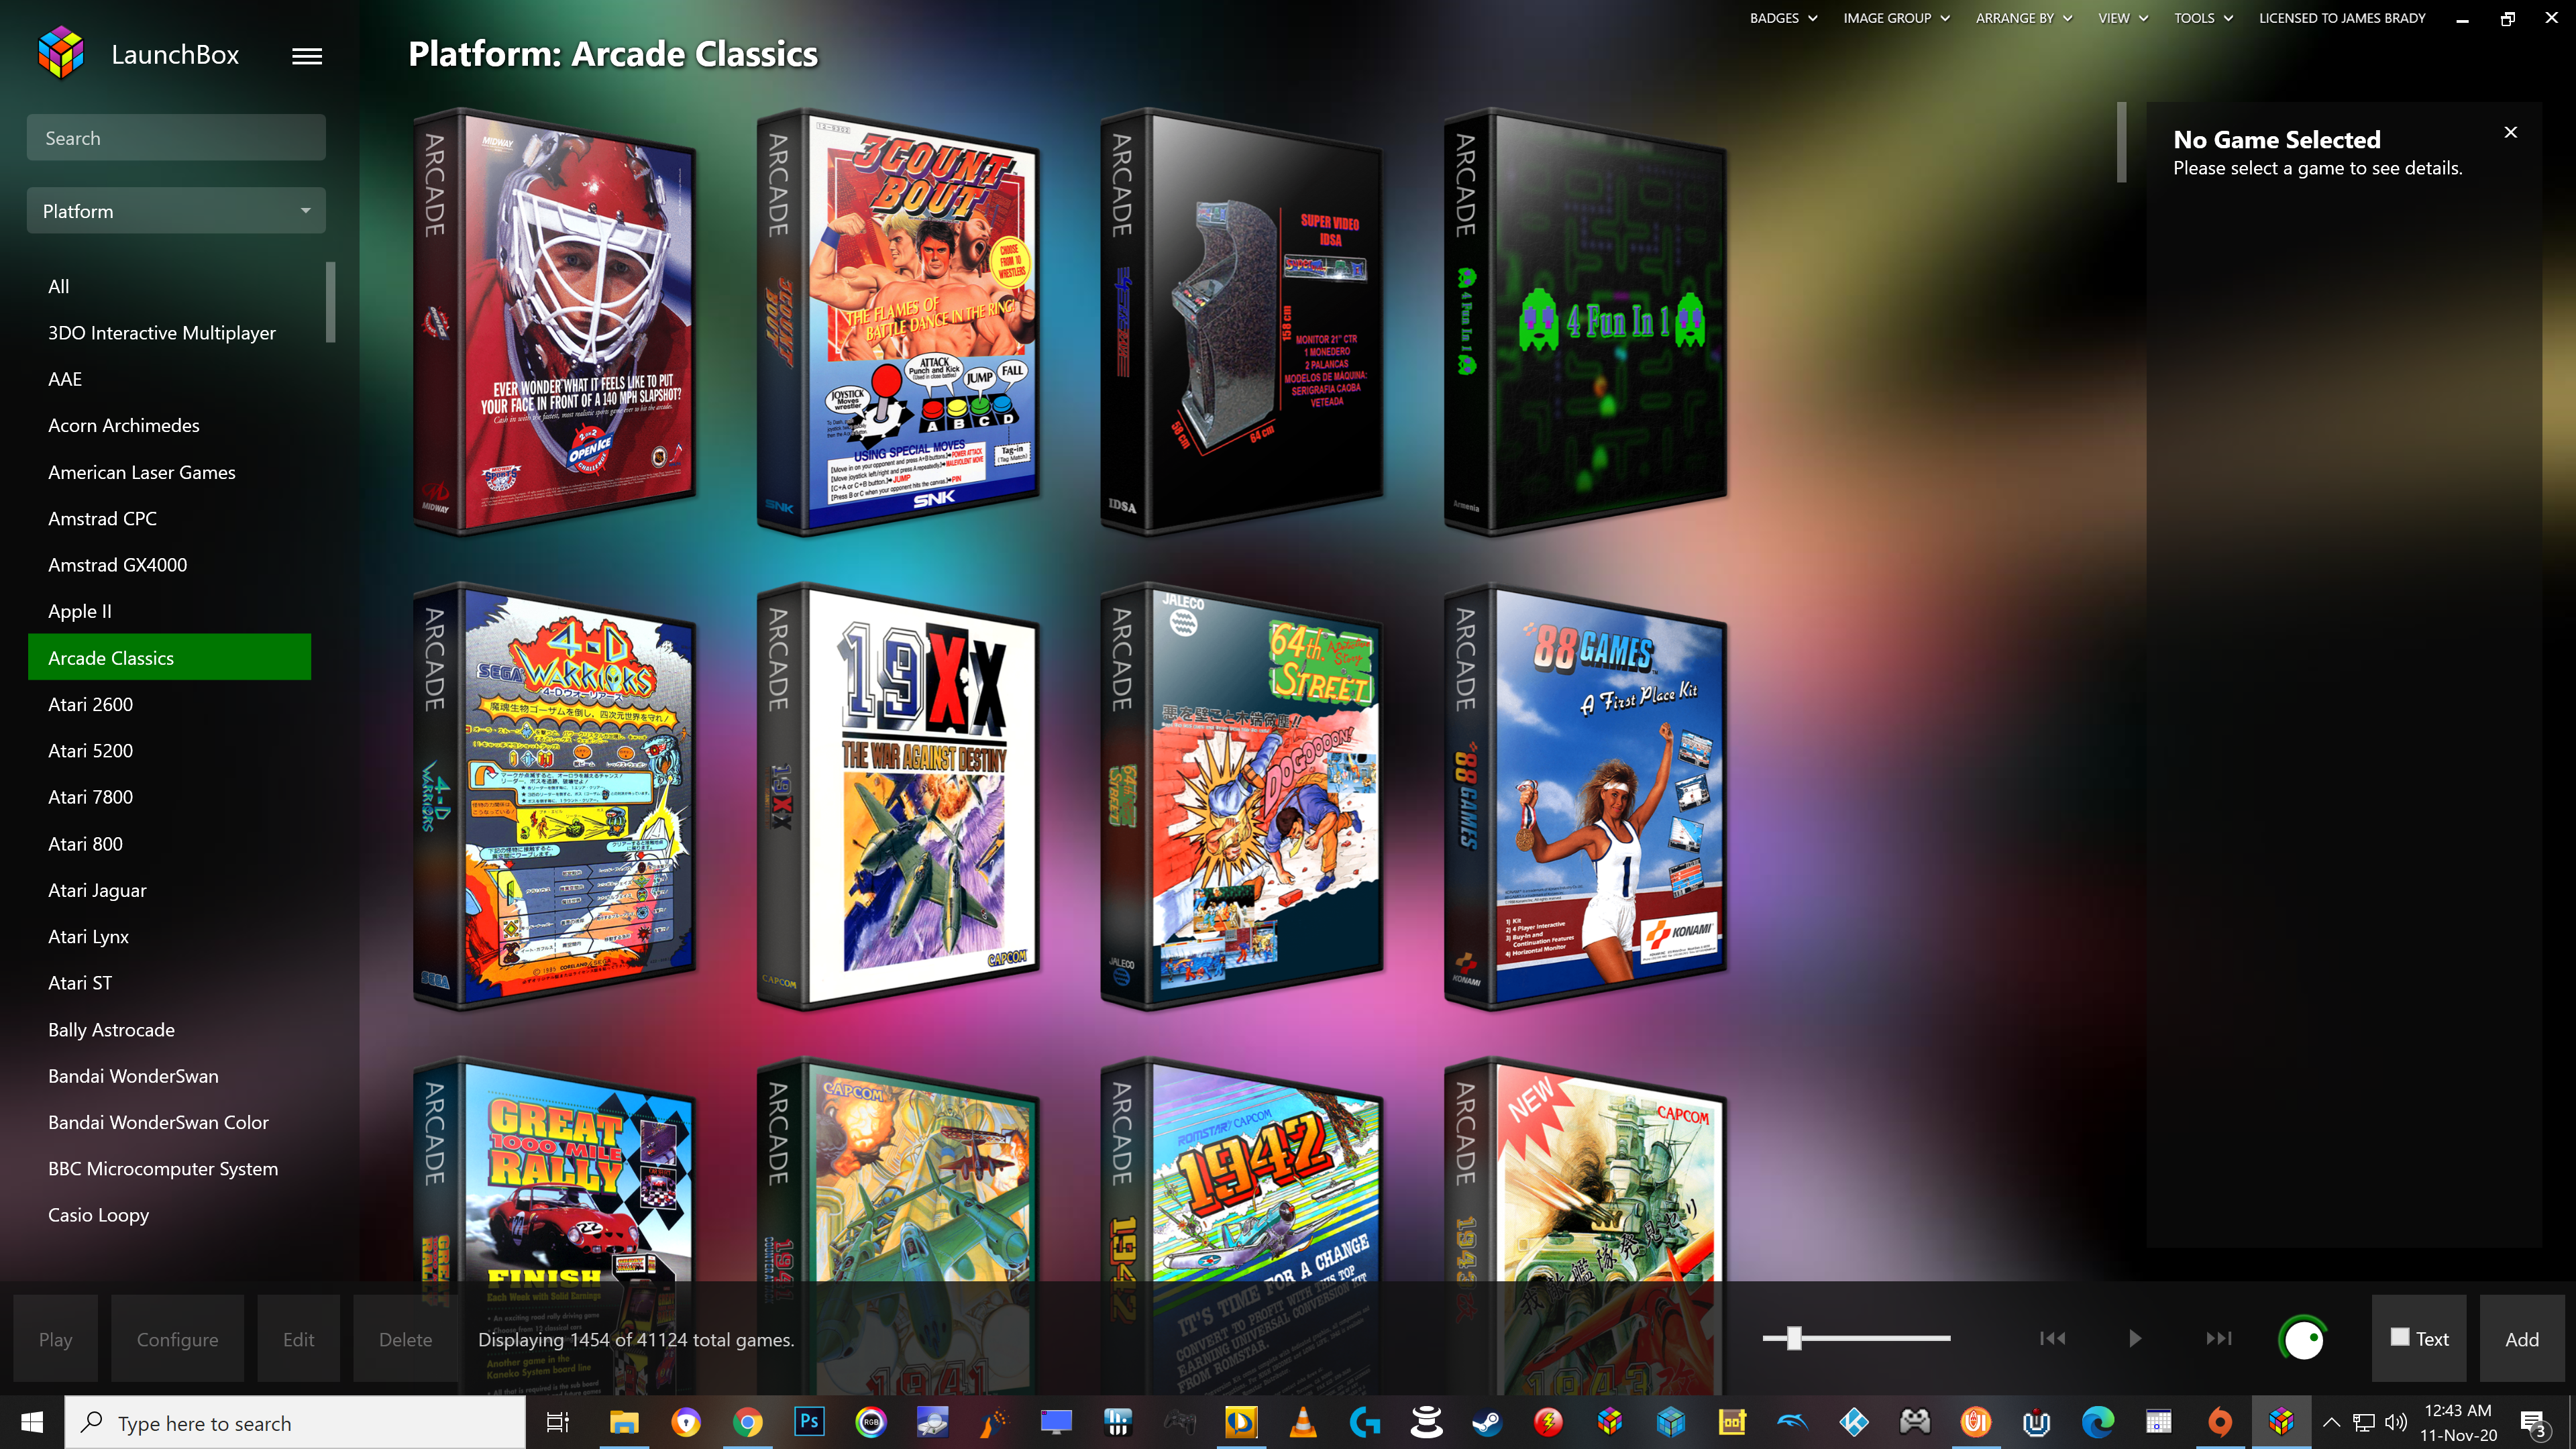Select the 4-D Warriors game box

point(555,796)
